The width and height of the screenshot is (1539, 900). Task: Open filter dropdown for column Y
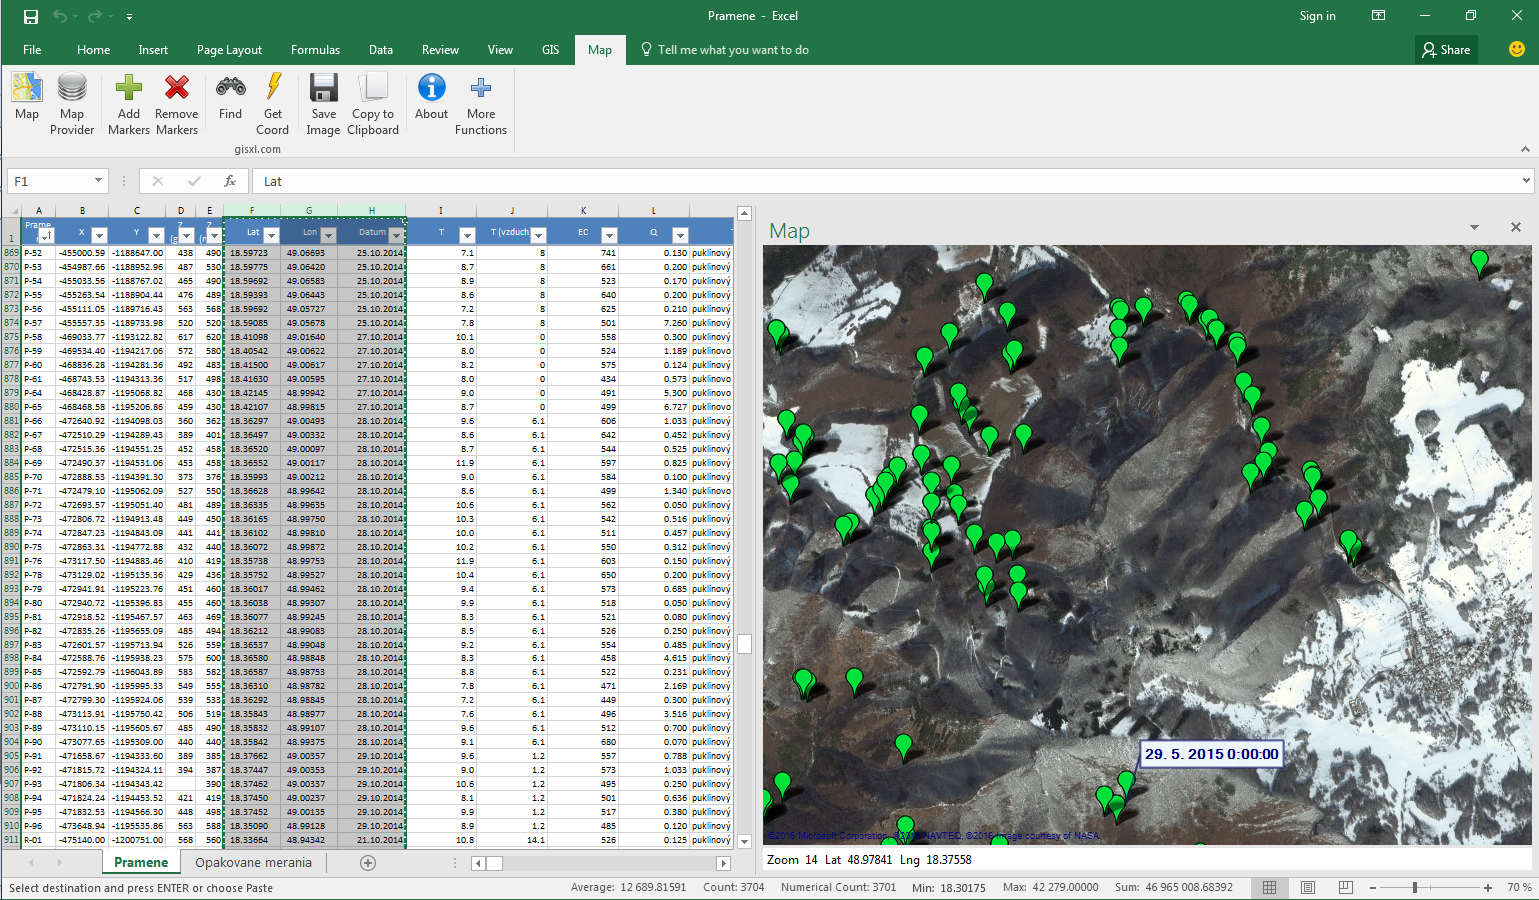156,235
